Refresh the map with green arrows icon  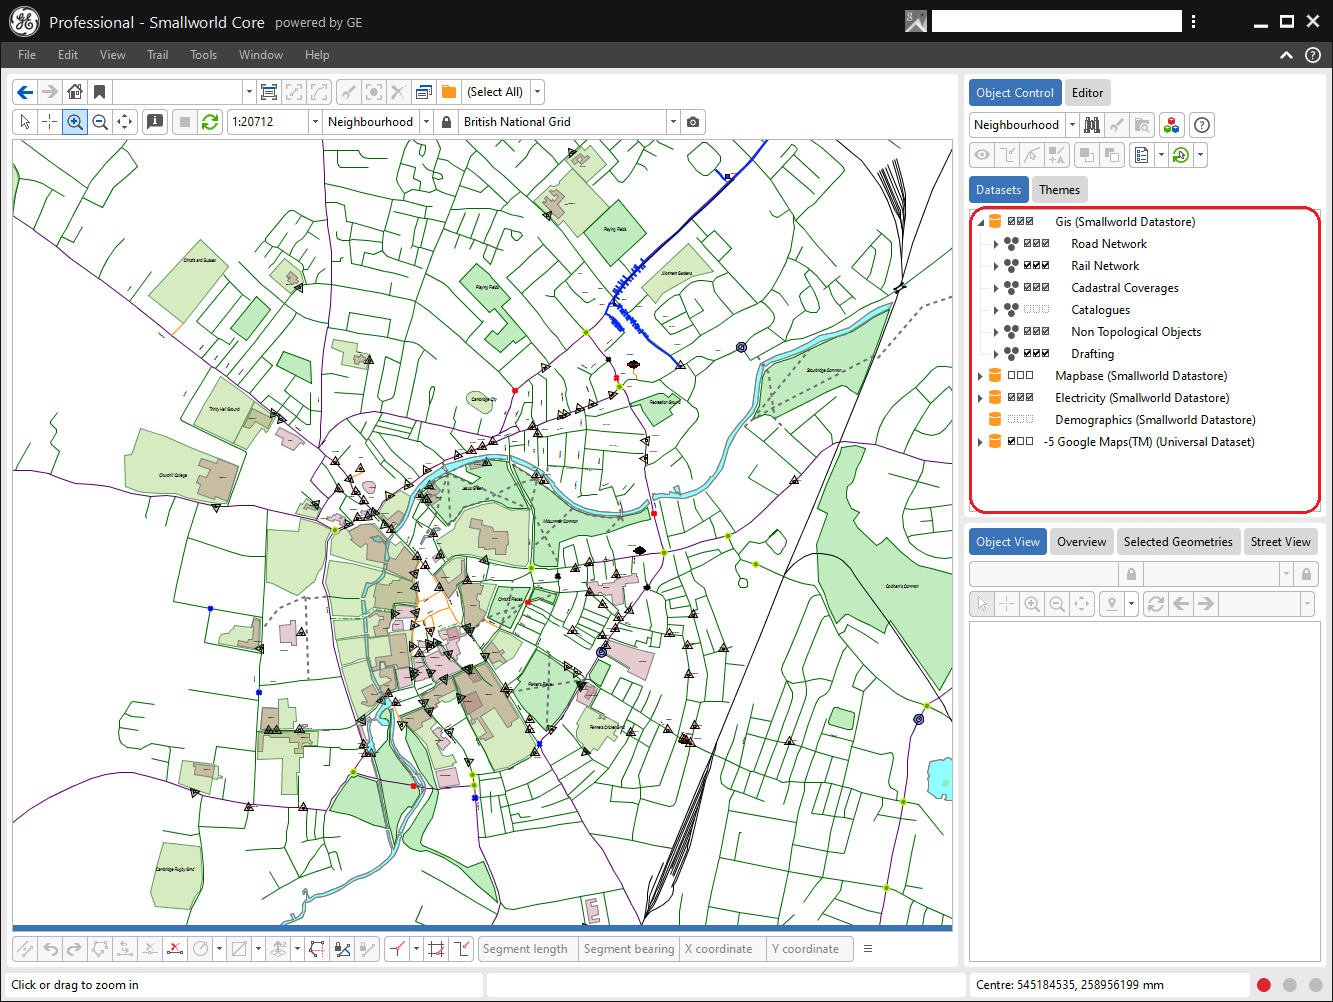[x=210, y=122]
